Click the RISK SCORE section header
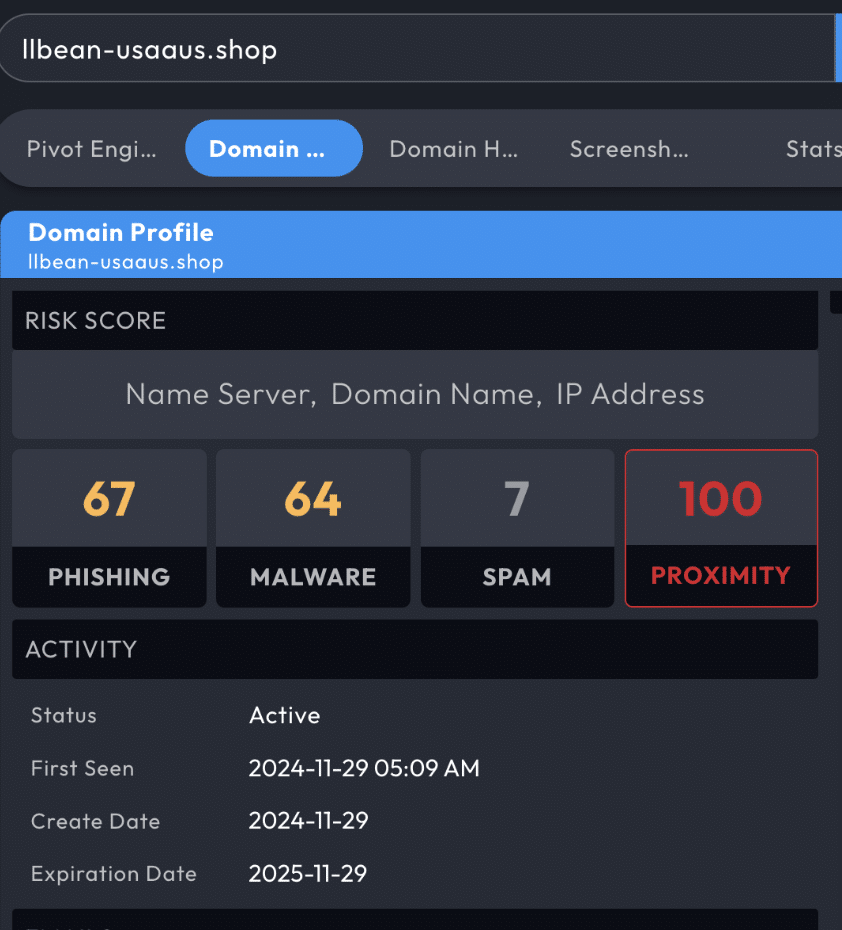Screen dimensions: 842x930 (415, 320)
